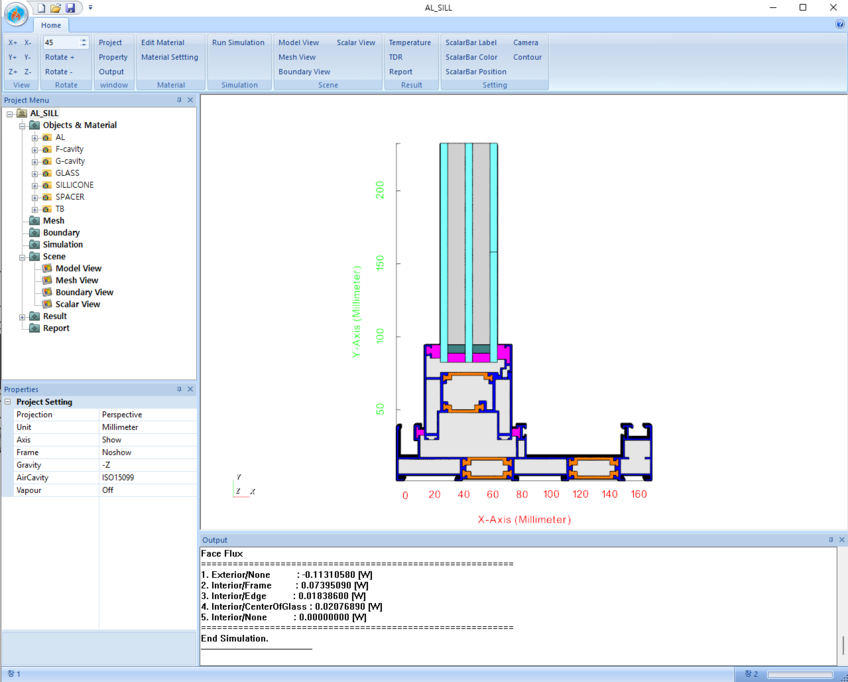Screen dimensions: 848x682
Task: Select the Mesh folder icon in tree
Action: (x=35, y=221)
